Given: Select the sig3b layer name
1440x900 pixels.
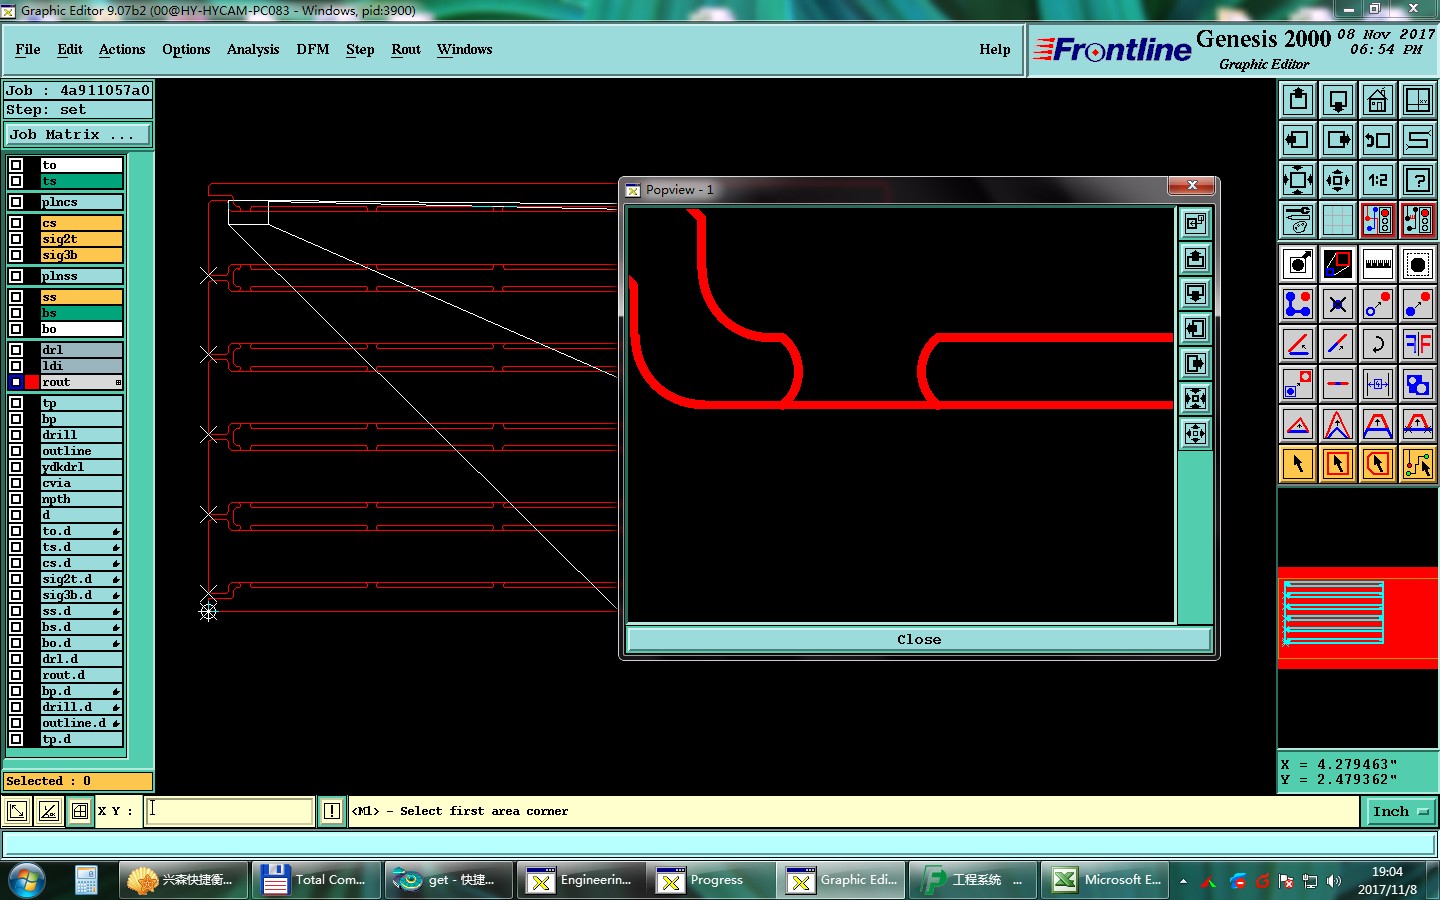Looking at the screenshot, I should coord(81,255).
